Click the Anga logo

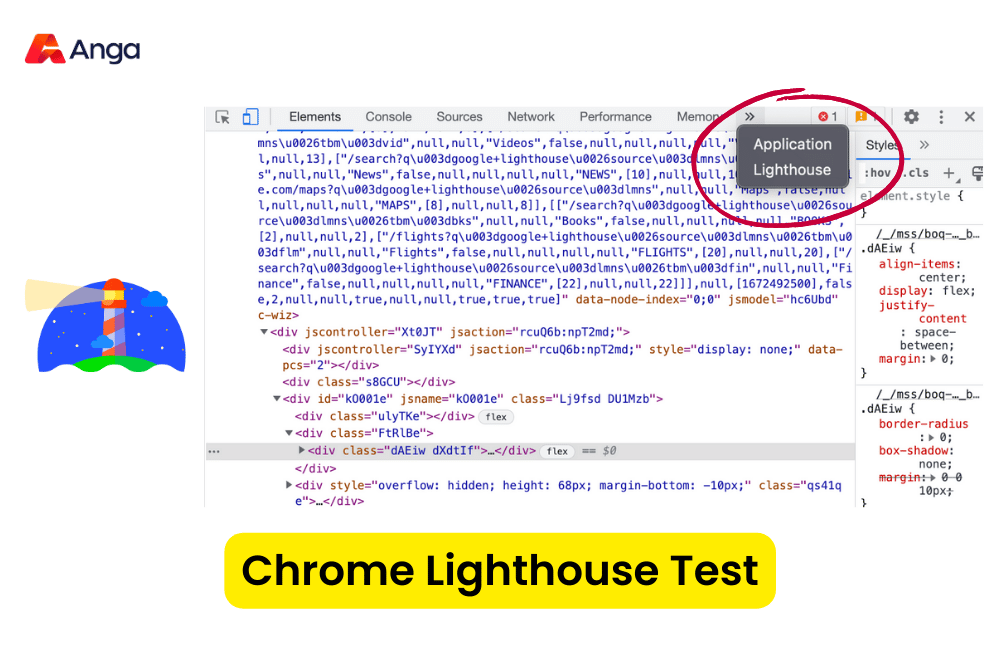click(82, 49)
